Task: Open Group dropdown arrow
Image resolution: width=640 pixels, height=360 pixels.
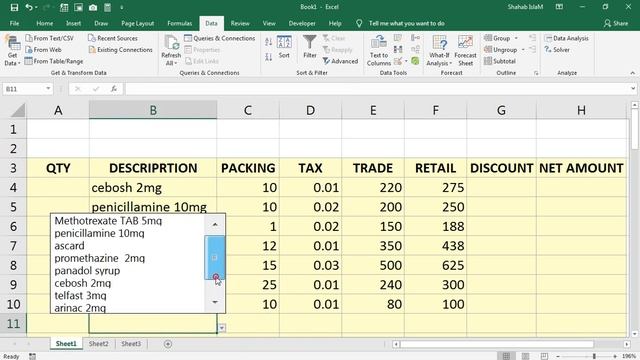Action: point(516,38)
